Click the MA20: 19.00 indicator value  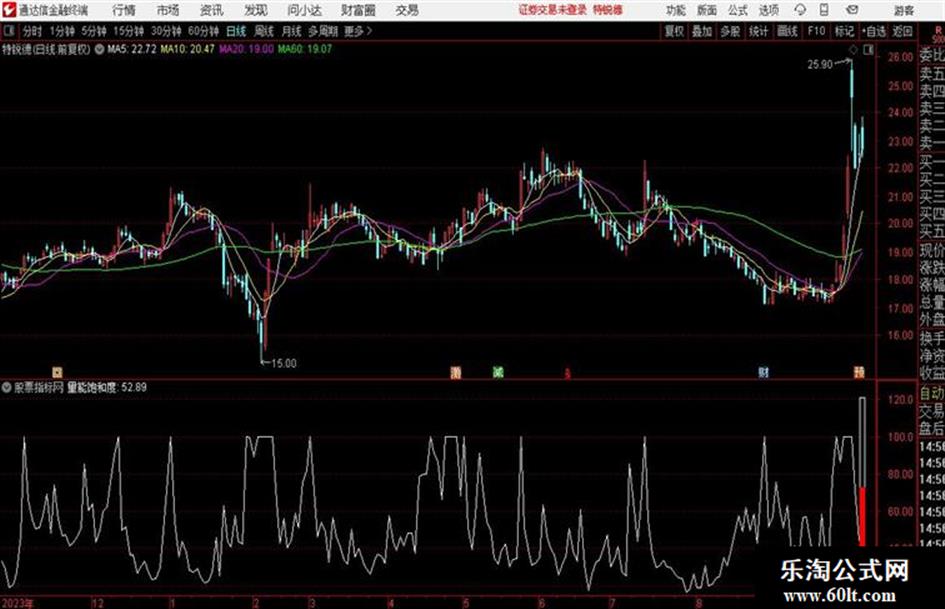(246, 49)
